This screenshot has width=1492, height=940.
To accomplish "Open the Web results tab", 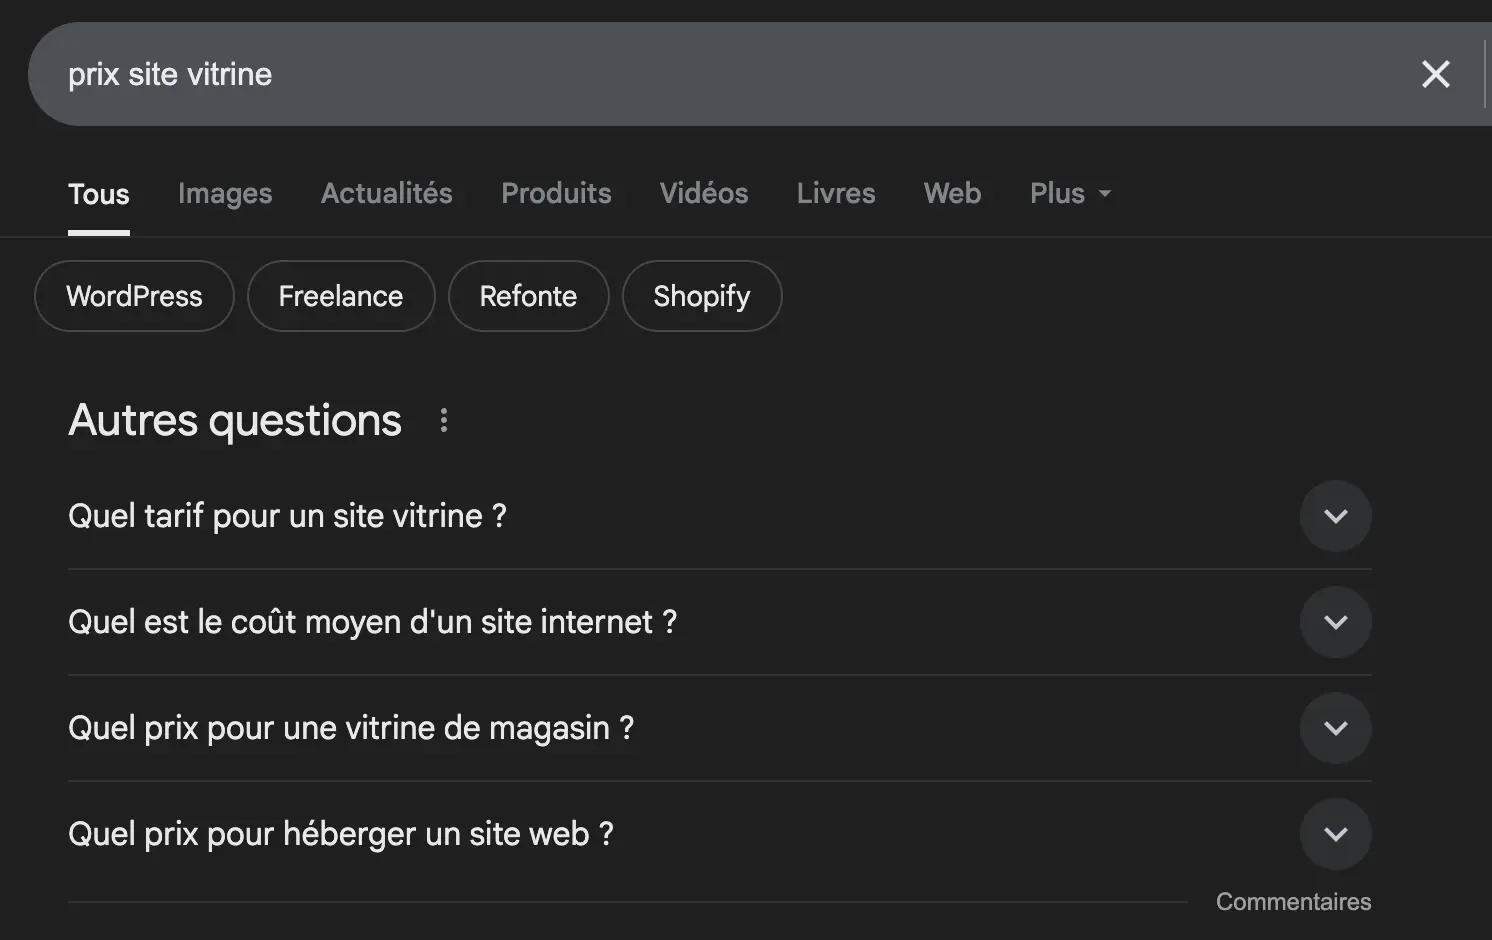I will coord(951,193).
